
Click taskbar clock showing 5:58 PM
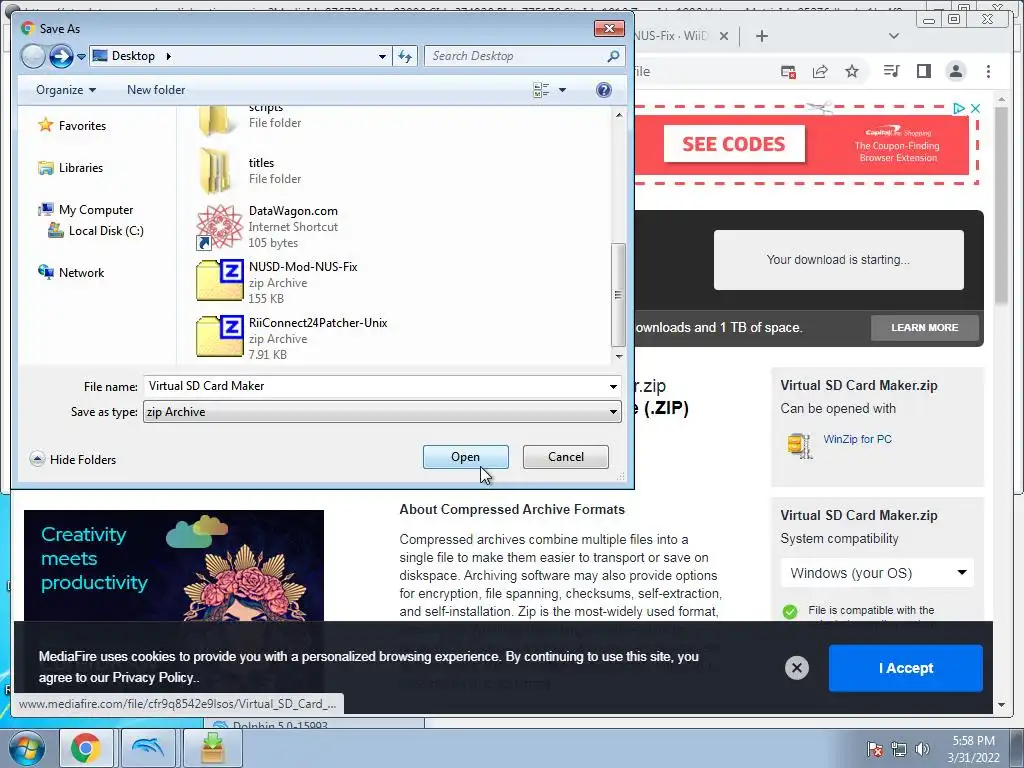click(x=974, y=749)
